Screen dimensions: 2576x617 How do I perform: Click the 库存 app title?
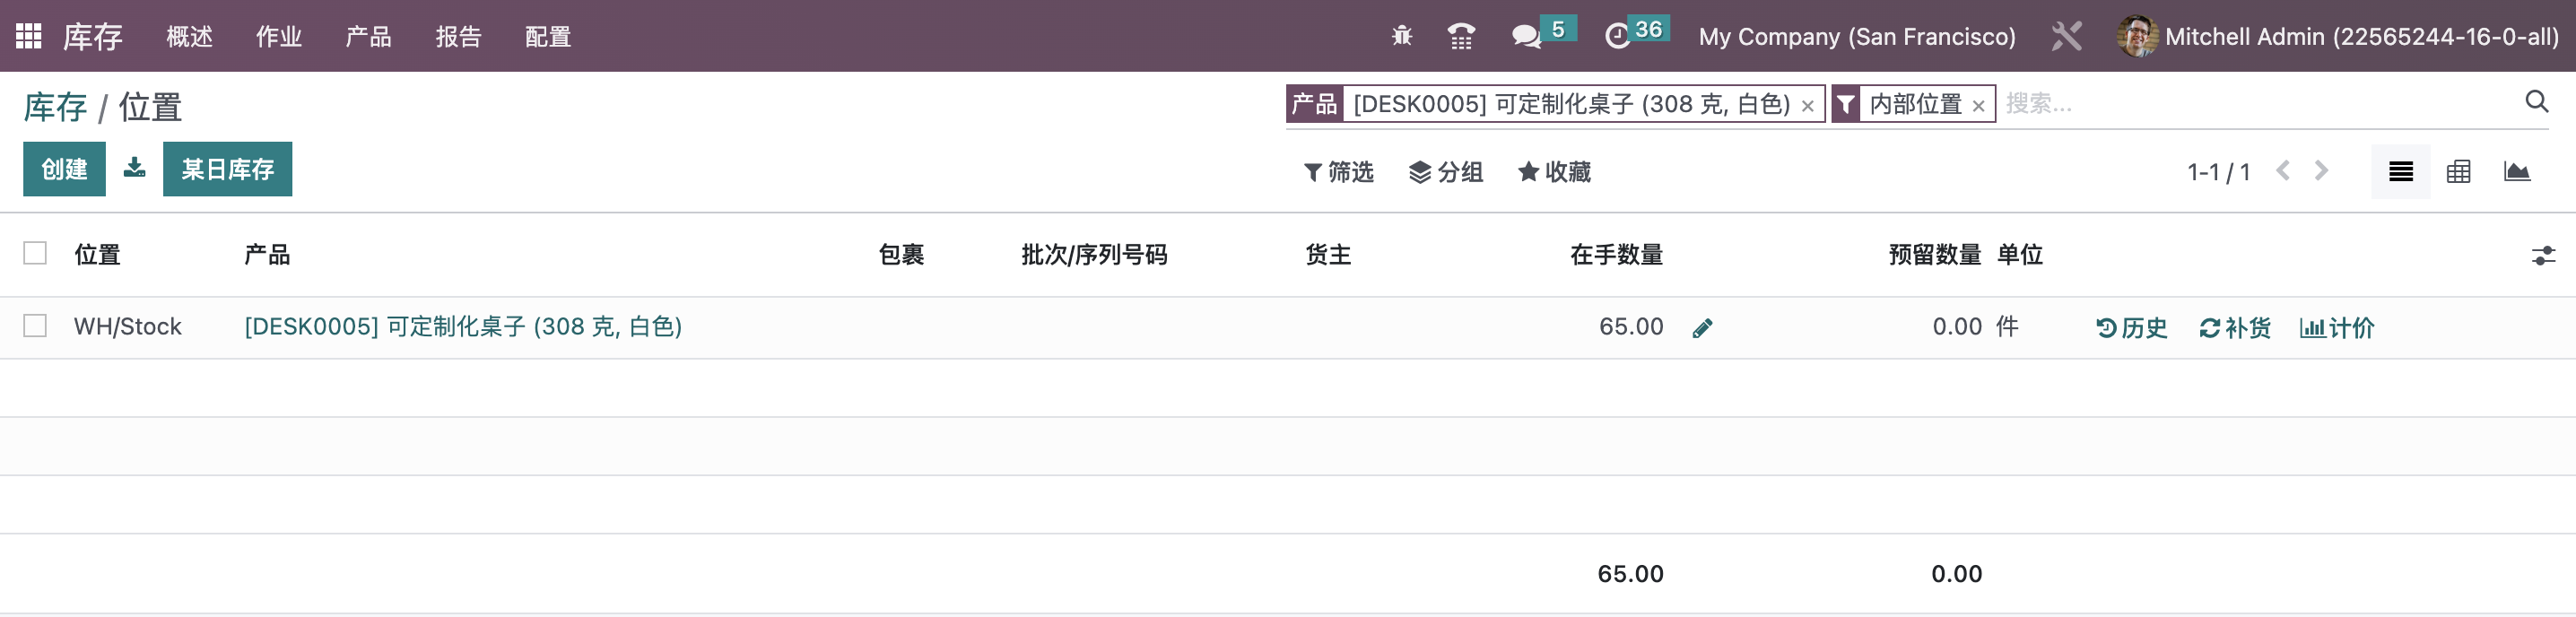click(x=92, y=37)
